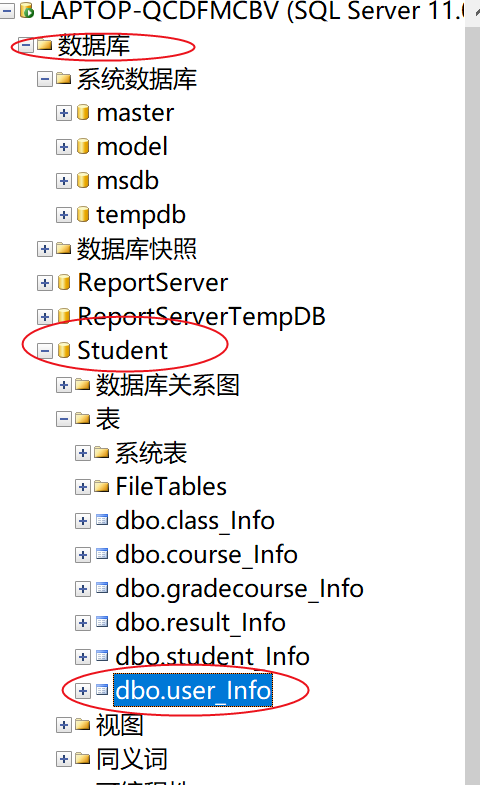Click the dbo.result_Info table icon
This screenshot has width=480, height=785.
click(x=102, y=622)
